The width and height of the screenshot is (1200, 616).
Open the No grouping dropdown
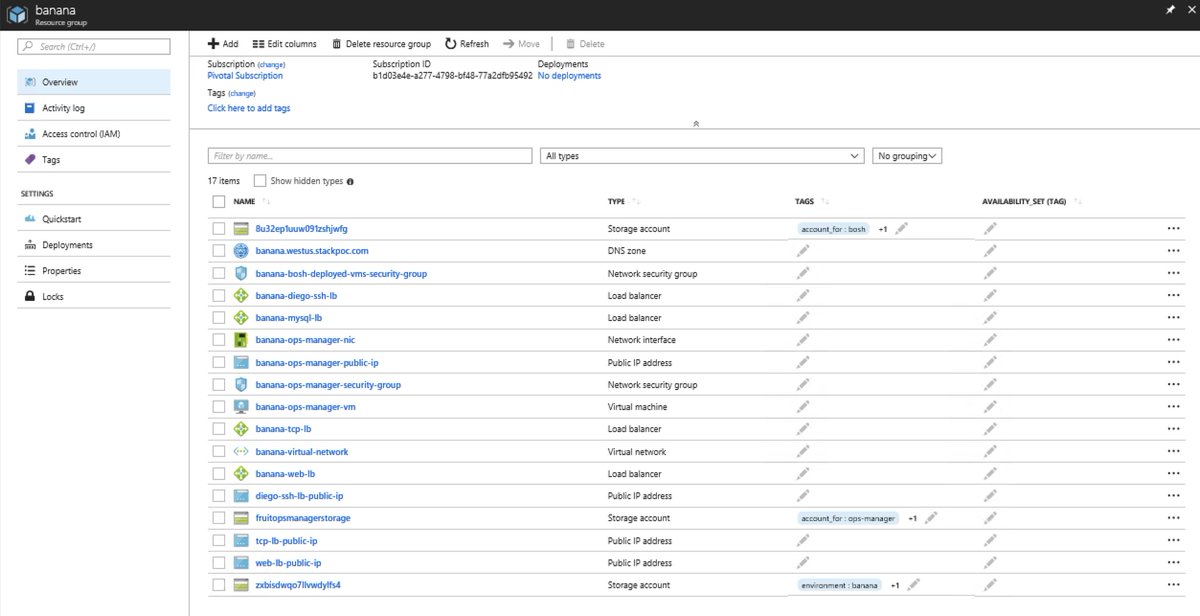[907, 156]
